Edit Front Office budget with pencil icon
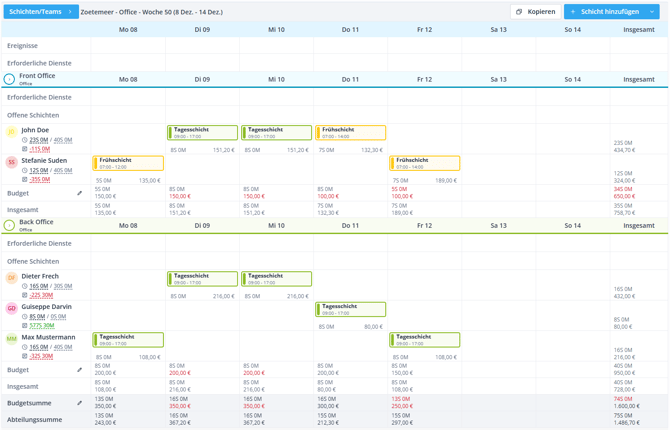The height and width of the screenshot is (430, 670). 79,193
